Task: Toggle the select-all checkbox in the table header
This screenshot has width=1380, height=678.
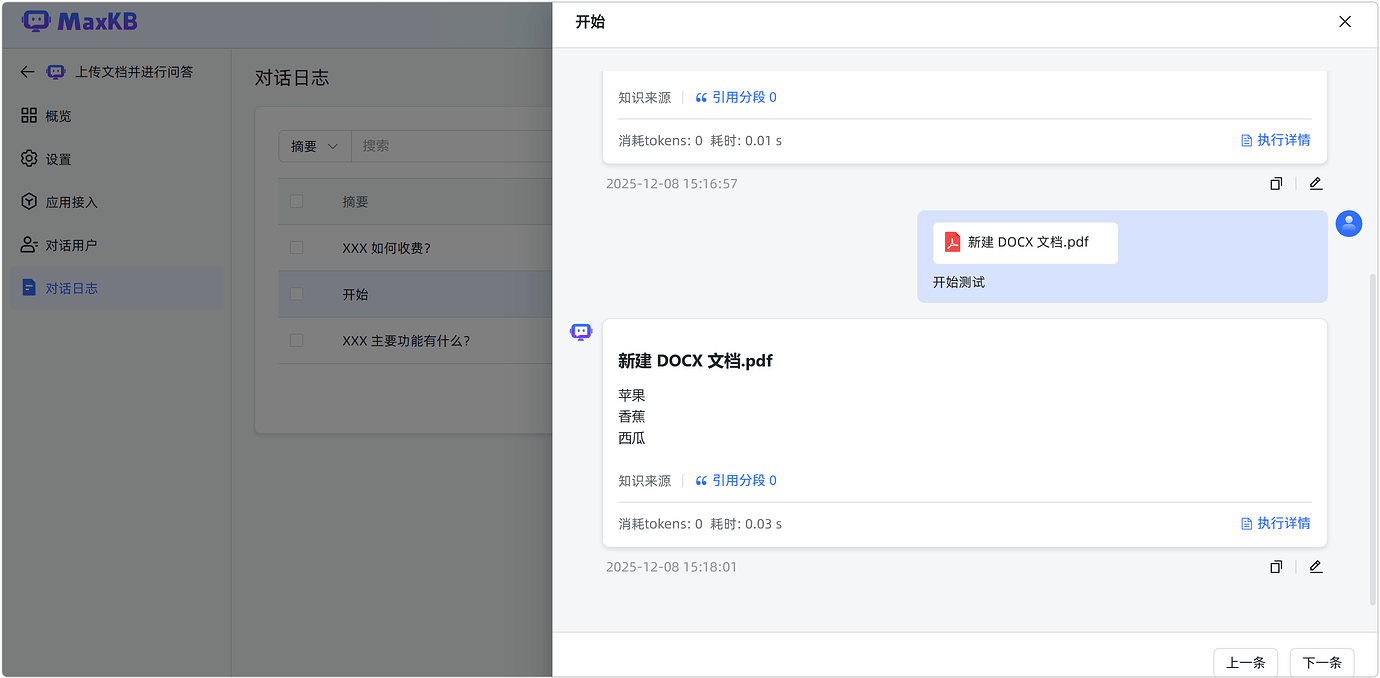Action: pyautogui.click(x=296, y=201)
